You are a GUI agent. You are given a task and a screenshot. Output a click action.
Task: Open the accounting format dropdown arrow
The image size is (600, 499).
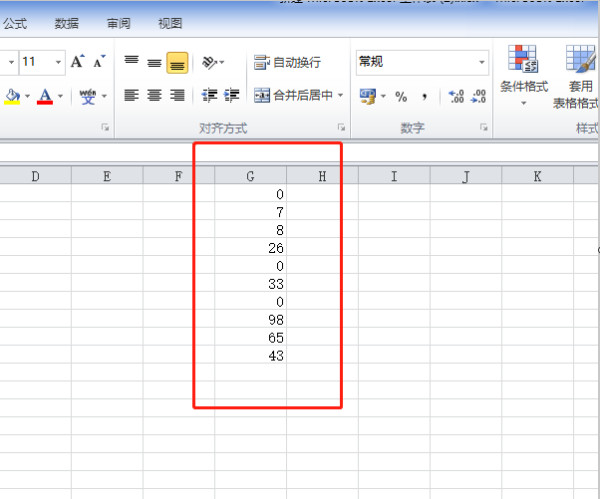383,96
